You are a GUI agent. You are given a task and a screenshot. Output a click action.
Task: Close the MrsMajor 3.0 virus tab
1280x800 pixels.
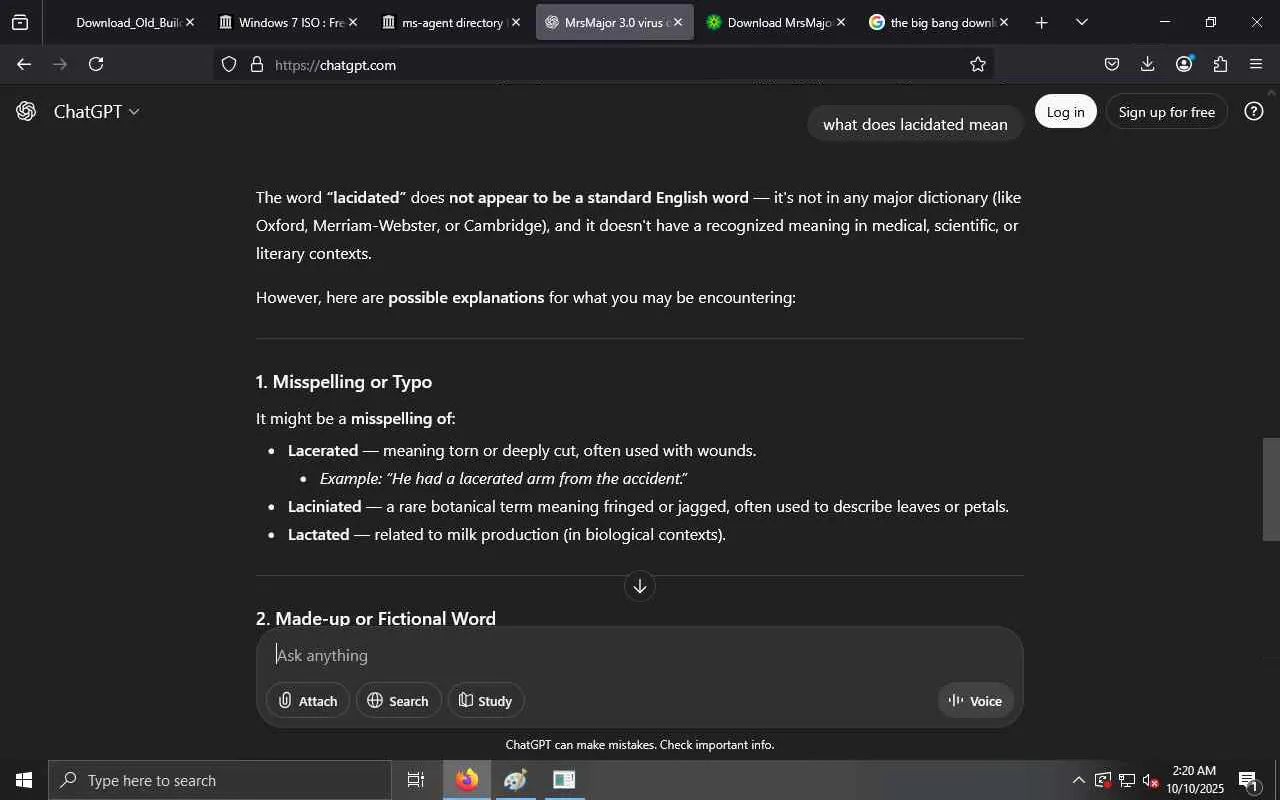[678, 22]
